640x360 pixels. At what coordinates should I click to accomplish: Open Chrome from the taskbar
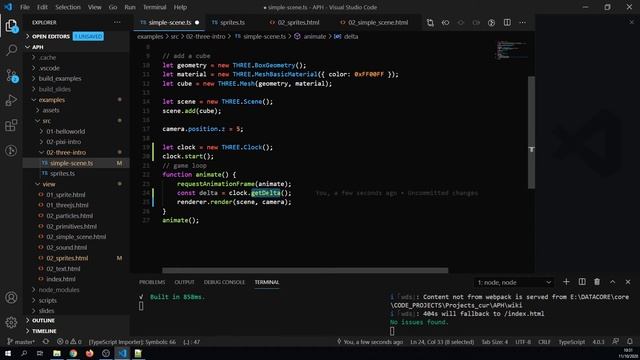(73, 353)
